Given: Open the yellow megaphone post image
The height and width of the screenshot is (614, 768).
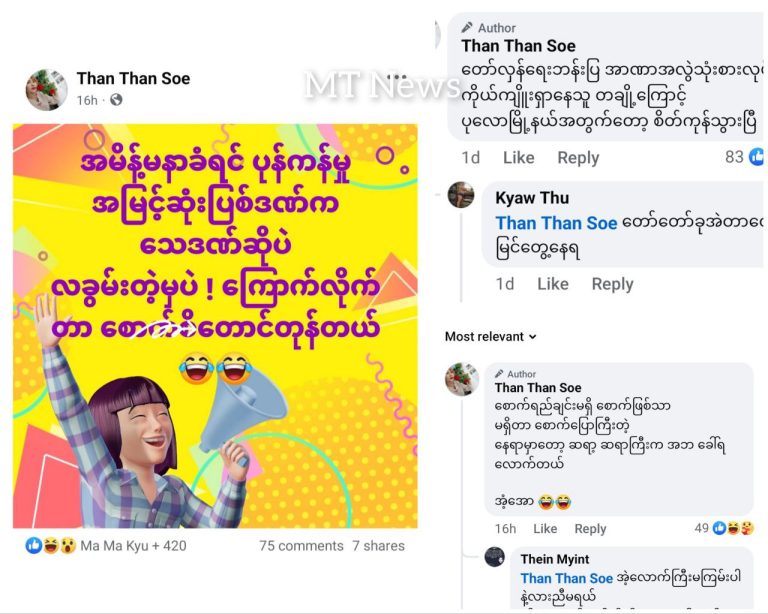Looking at the screenshot, I should tap(215, 326).
